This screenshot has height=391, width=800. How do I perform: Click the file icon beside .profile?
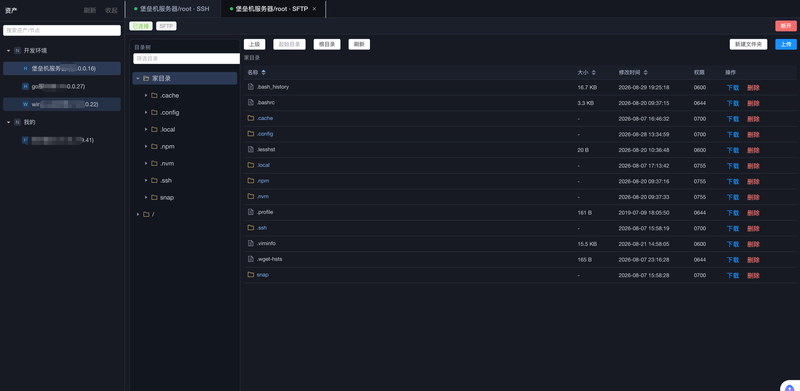251,212
